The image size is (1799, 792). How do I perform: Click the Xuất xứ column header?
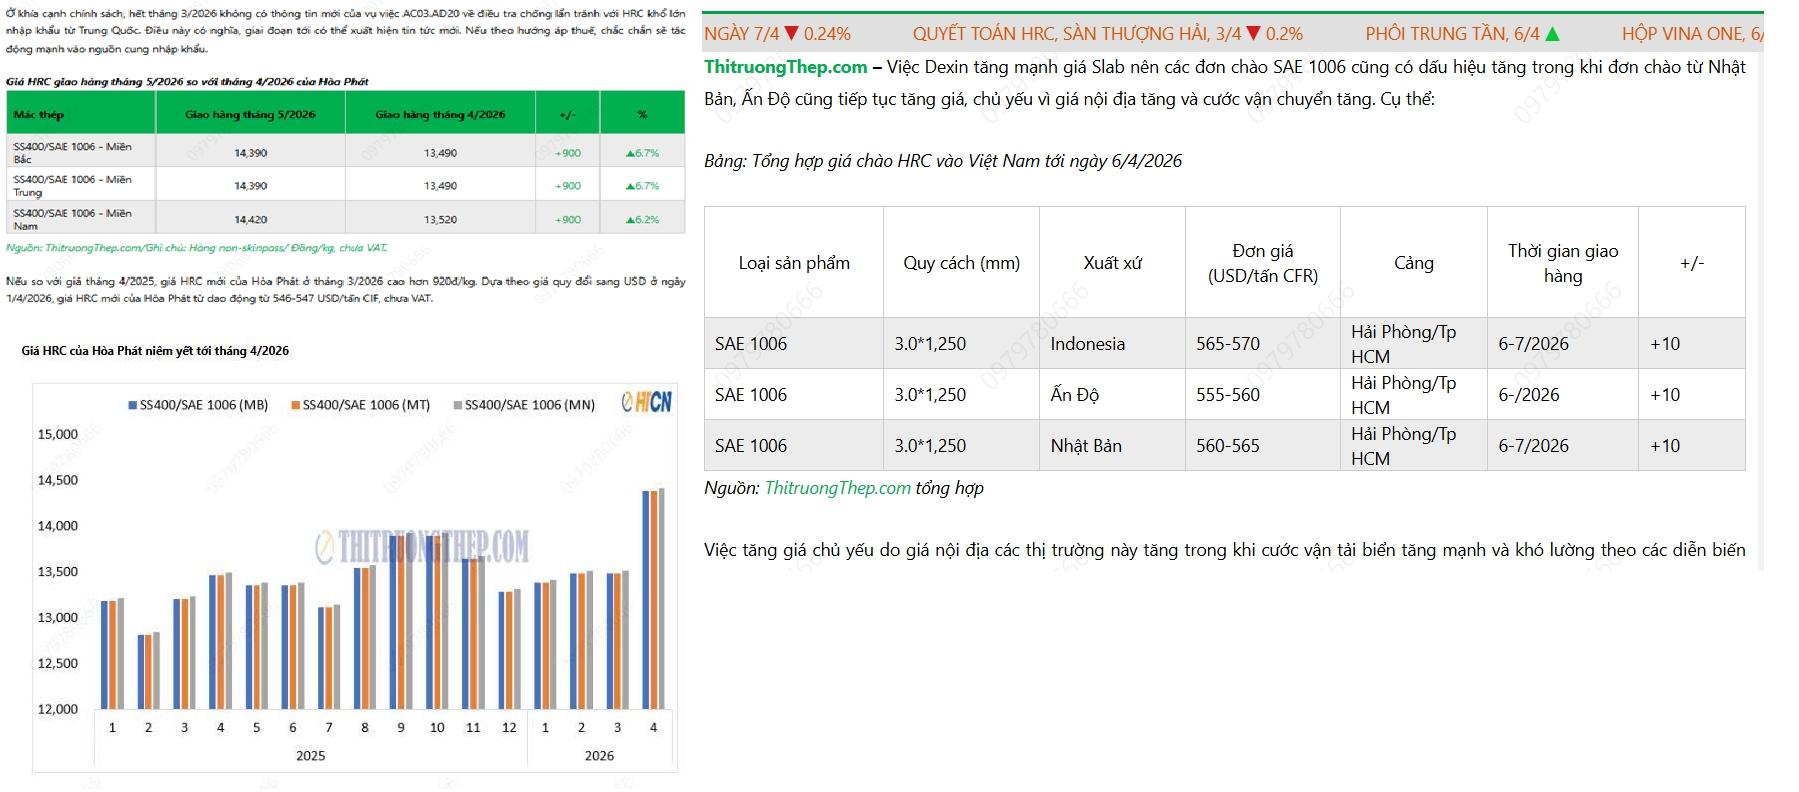1112,263
